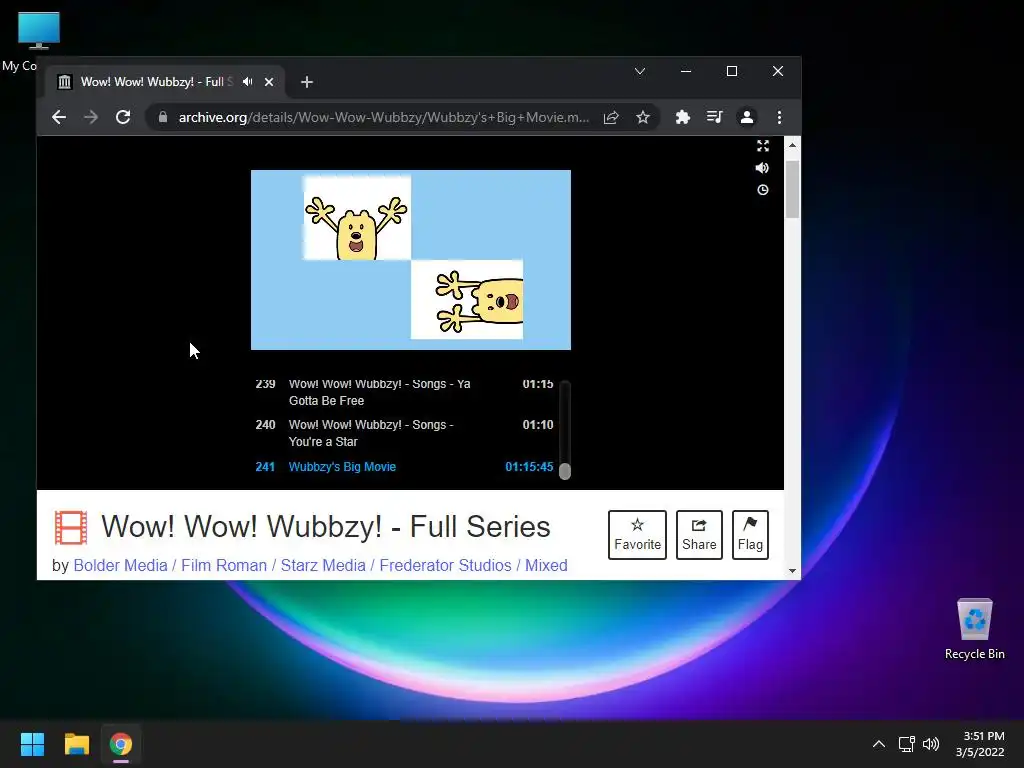The width and height of the screenshot is (1024, 768).
Task: Bookmark this page with star icon
Action: (x=643, y=118)
